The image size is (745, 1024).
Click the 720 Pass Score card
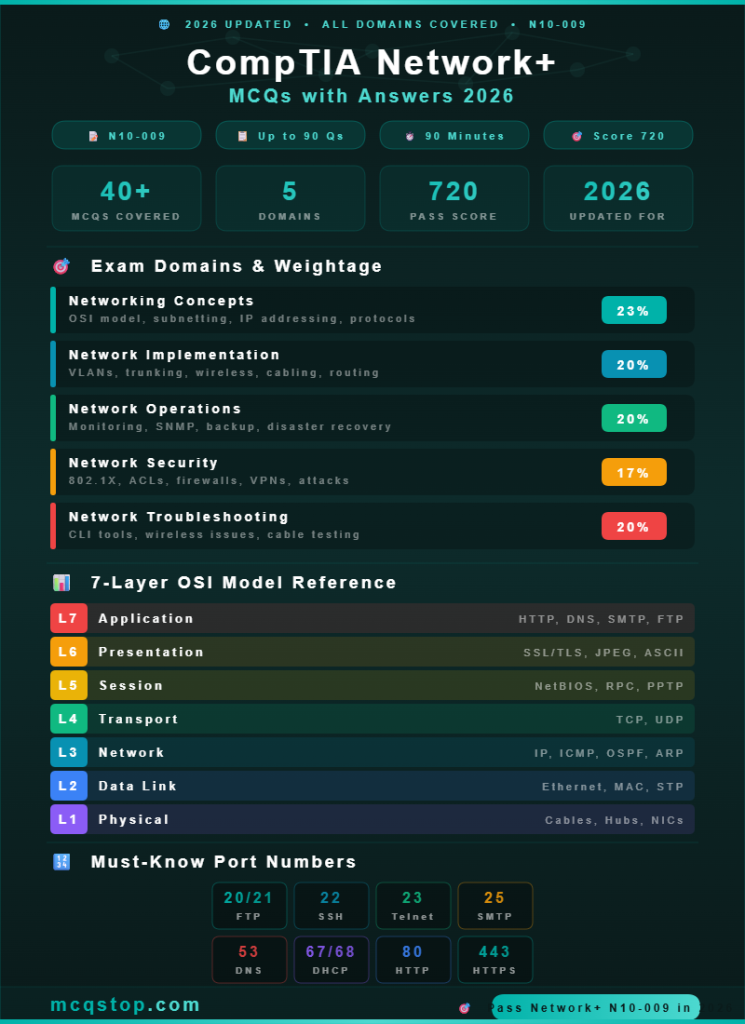pyautogui.click(x=454, y=199)
